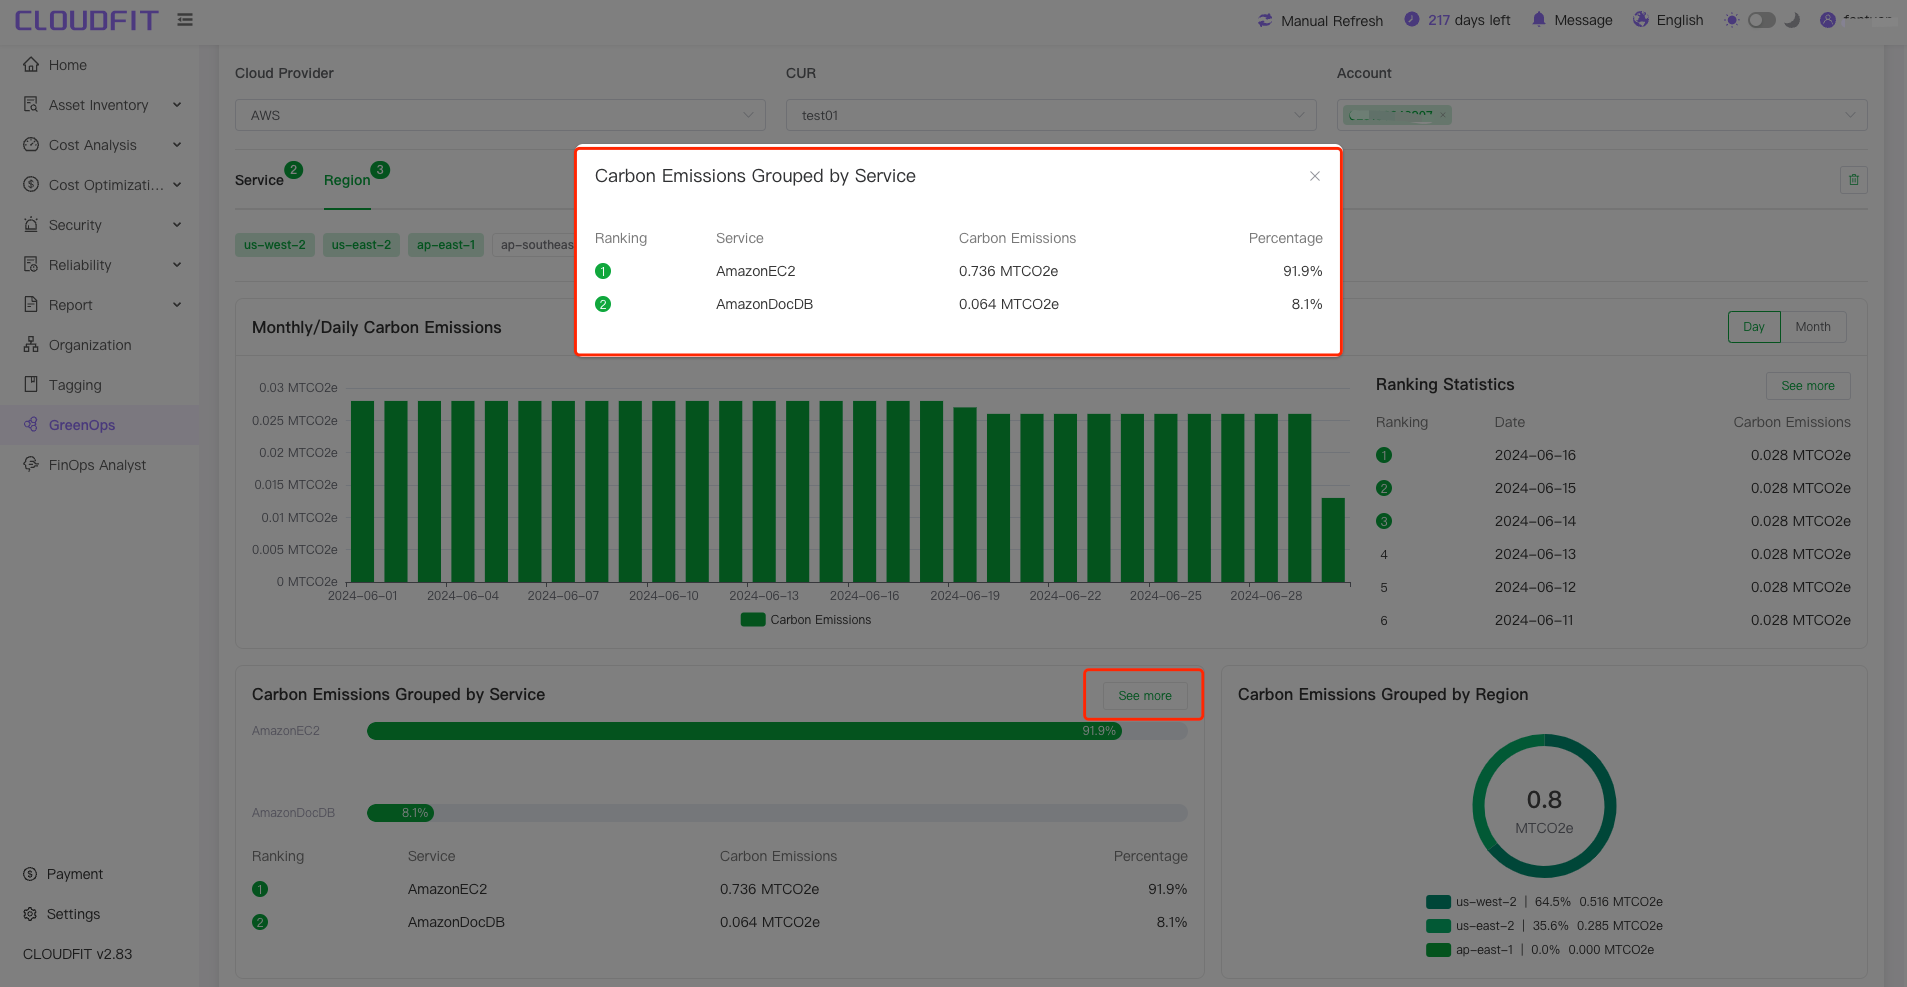Click the English language globe icon

coord(1641,19)
